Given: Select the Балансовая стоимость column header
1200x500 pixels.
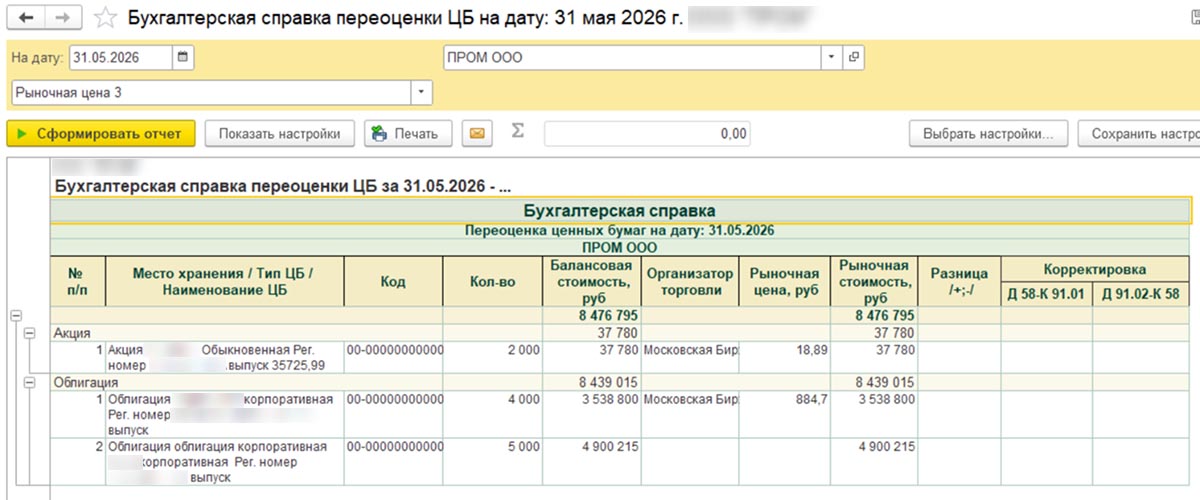Looking at the screenshot, I should 590,283.
